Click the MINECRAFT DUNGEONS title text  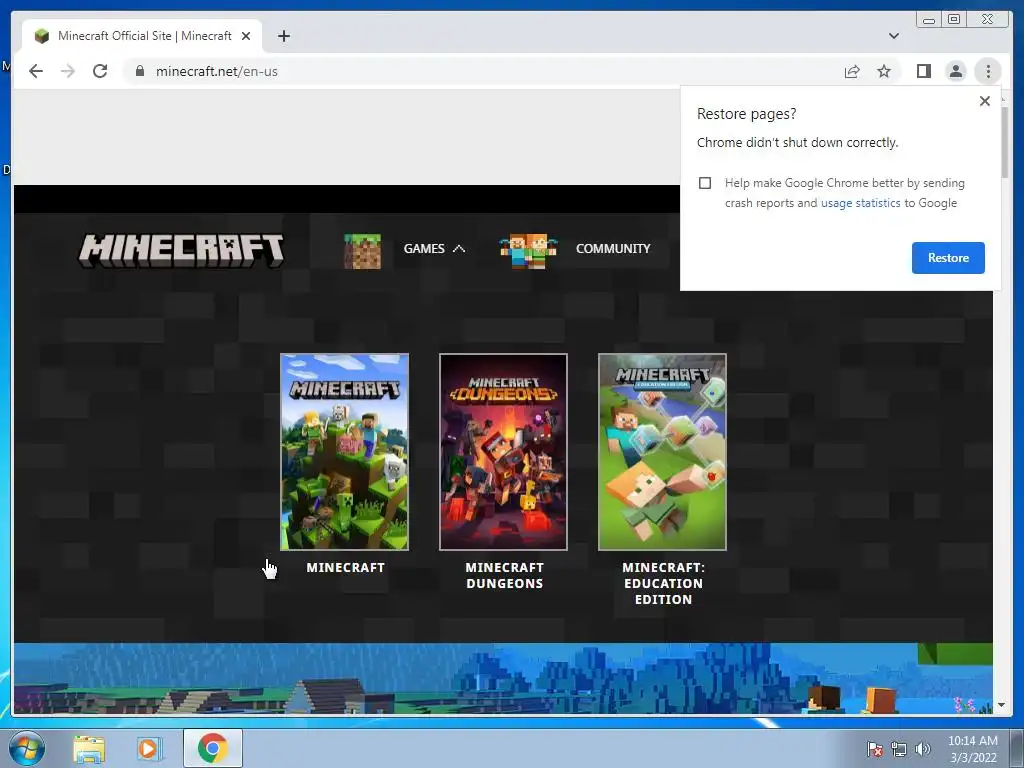coord(504,575)
